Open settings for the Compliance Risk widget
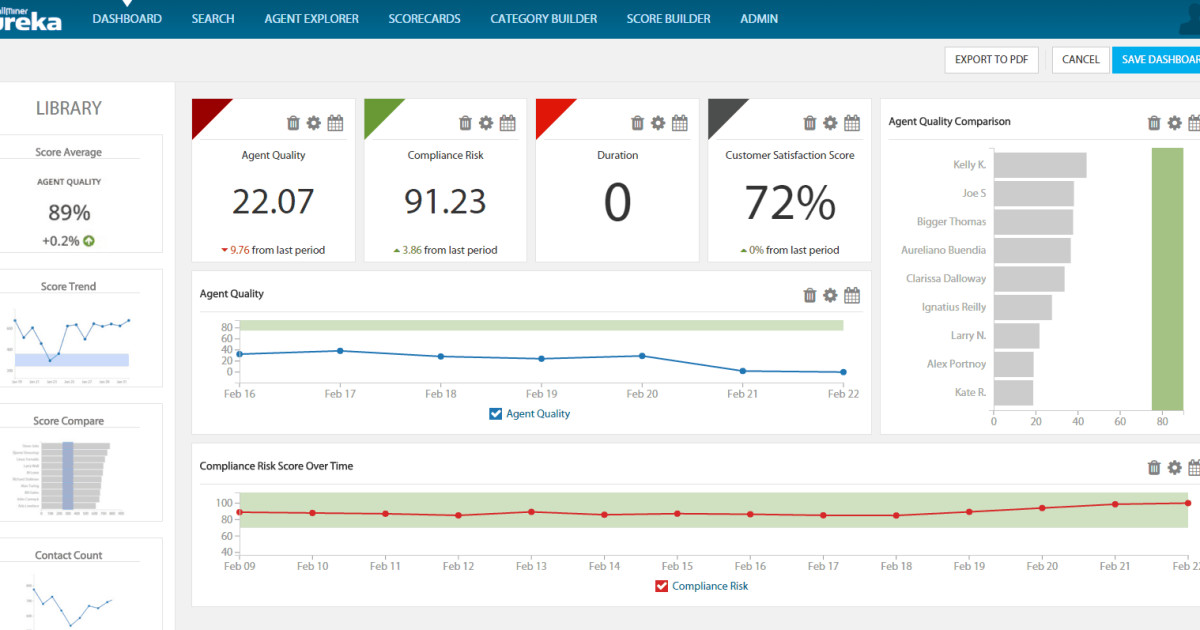This screenshot has width=1200, height=630. [486, 122]
